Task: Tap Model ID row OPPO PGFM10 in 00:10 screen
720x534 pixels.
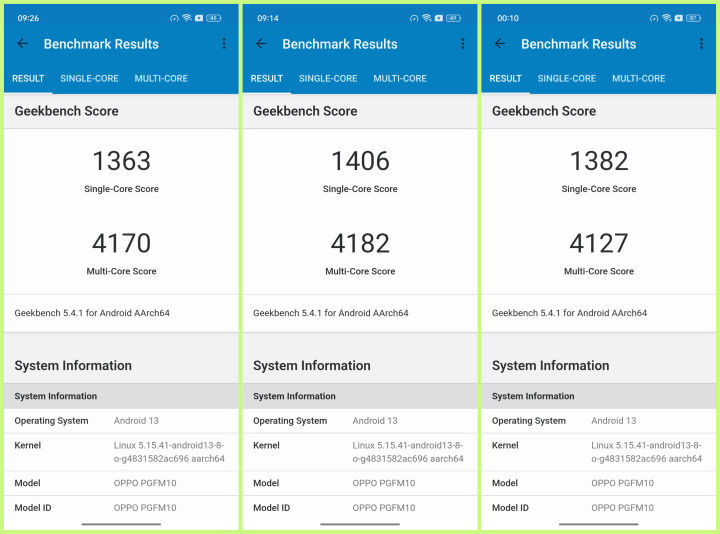Action: pyautogui.click(x=599, y=508)
